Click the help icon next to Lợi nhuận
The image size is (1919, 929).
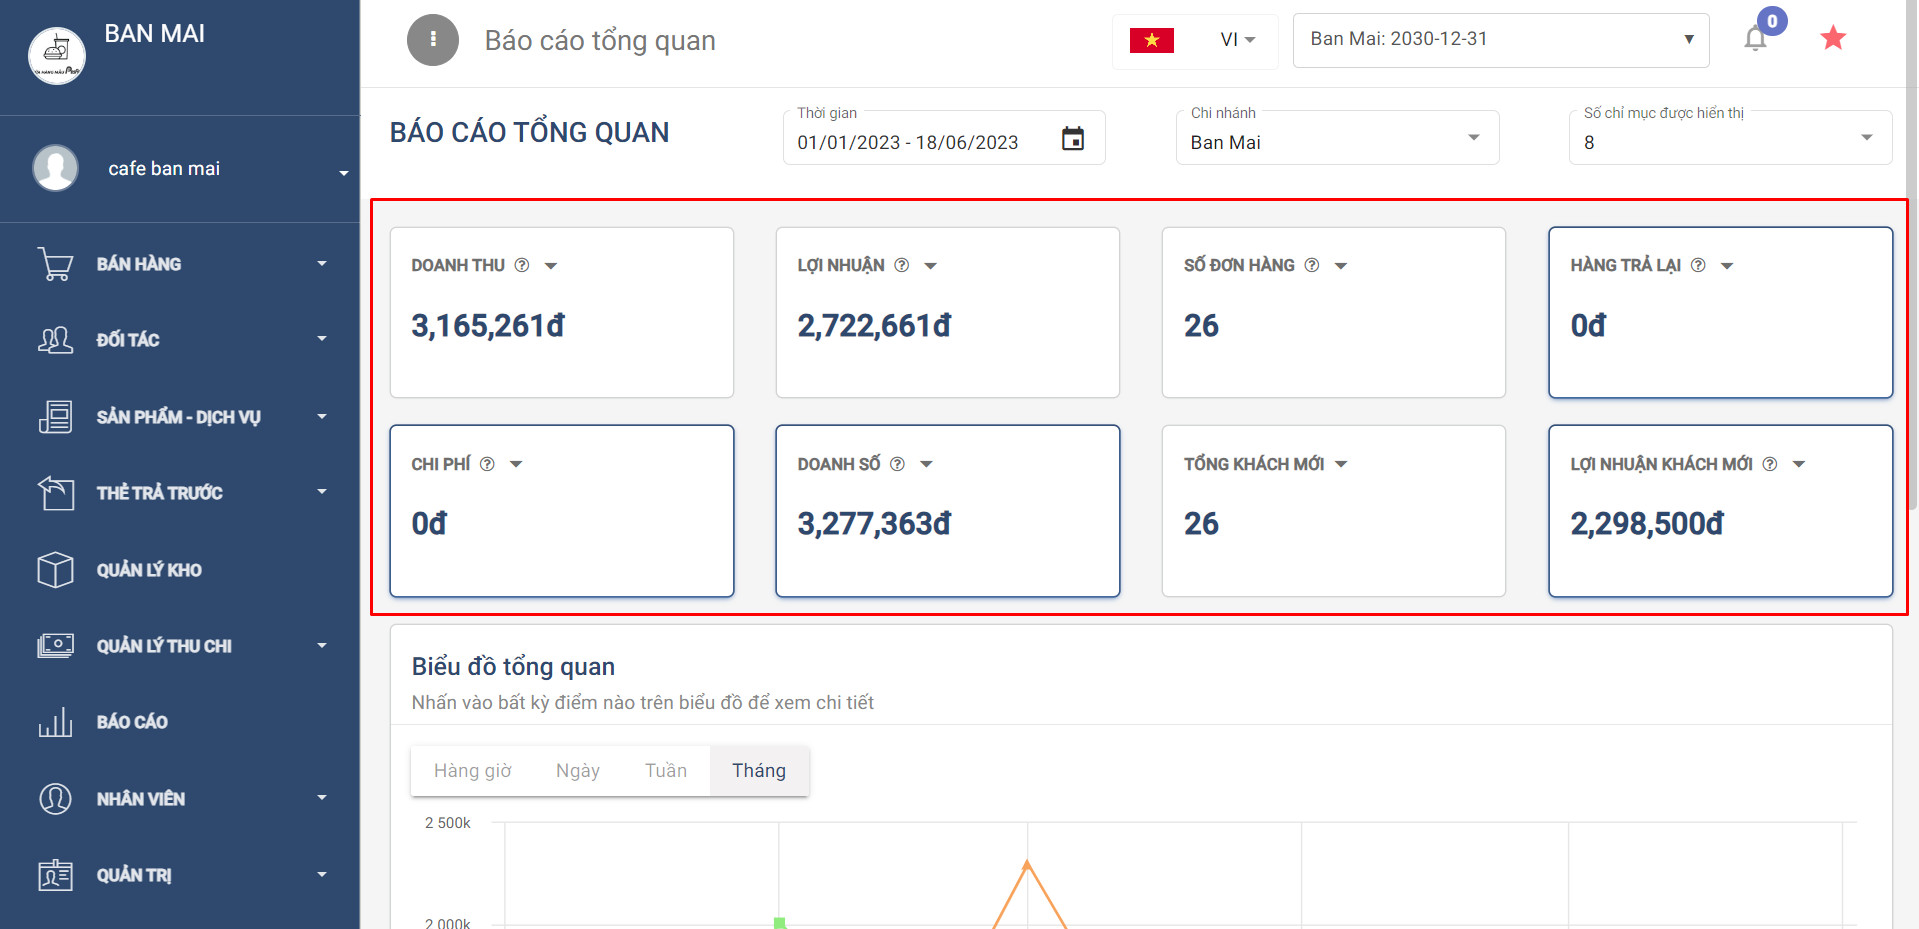click(x=901, y=265)
